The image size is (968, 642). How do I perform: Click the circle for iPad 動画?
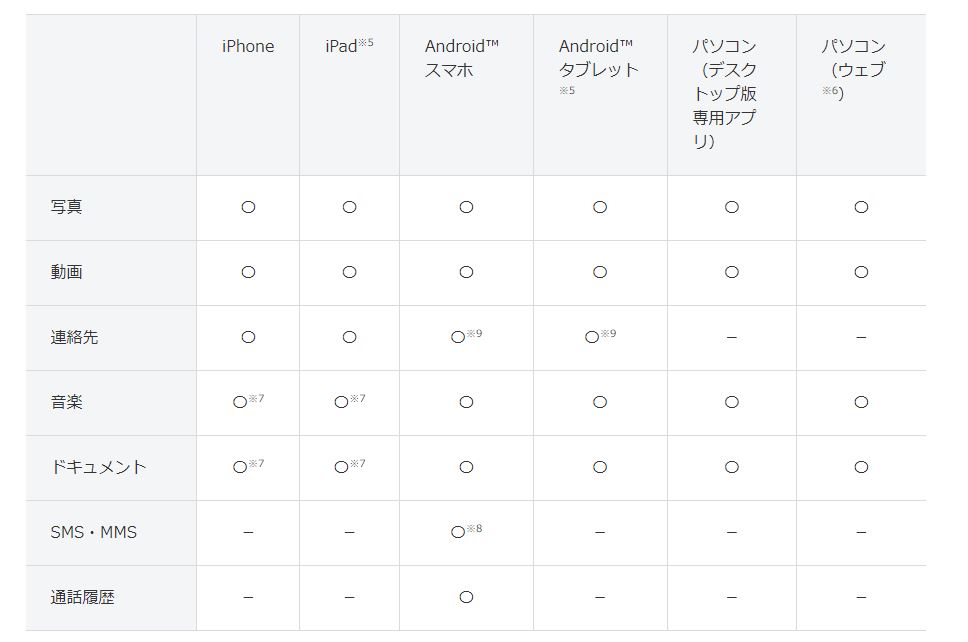click(x=349, y=272)
